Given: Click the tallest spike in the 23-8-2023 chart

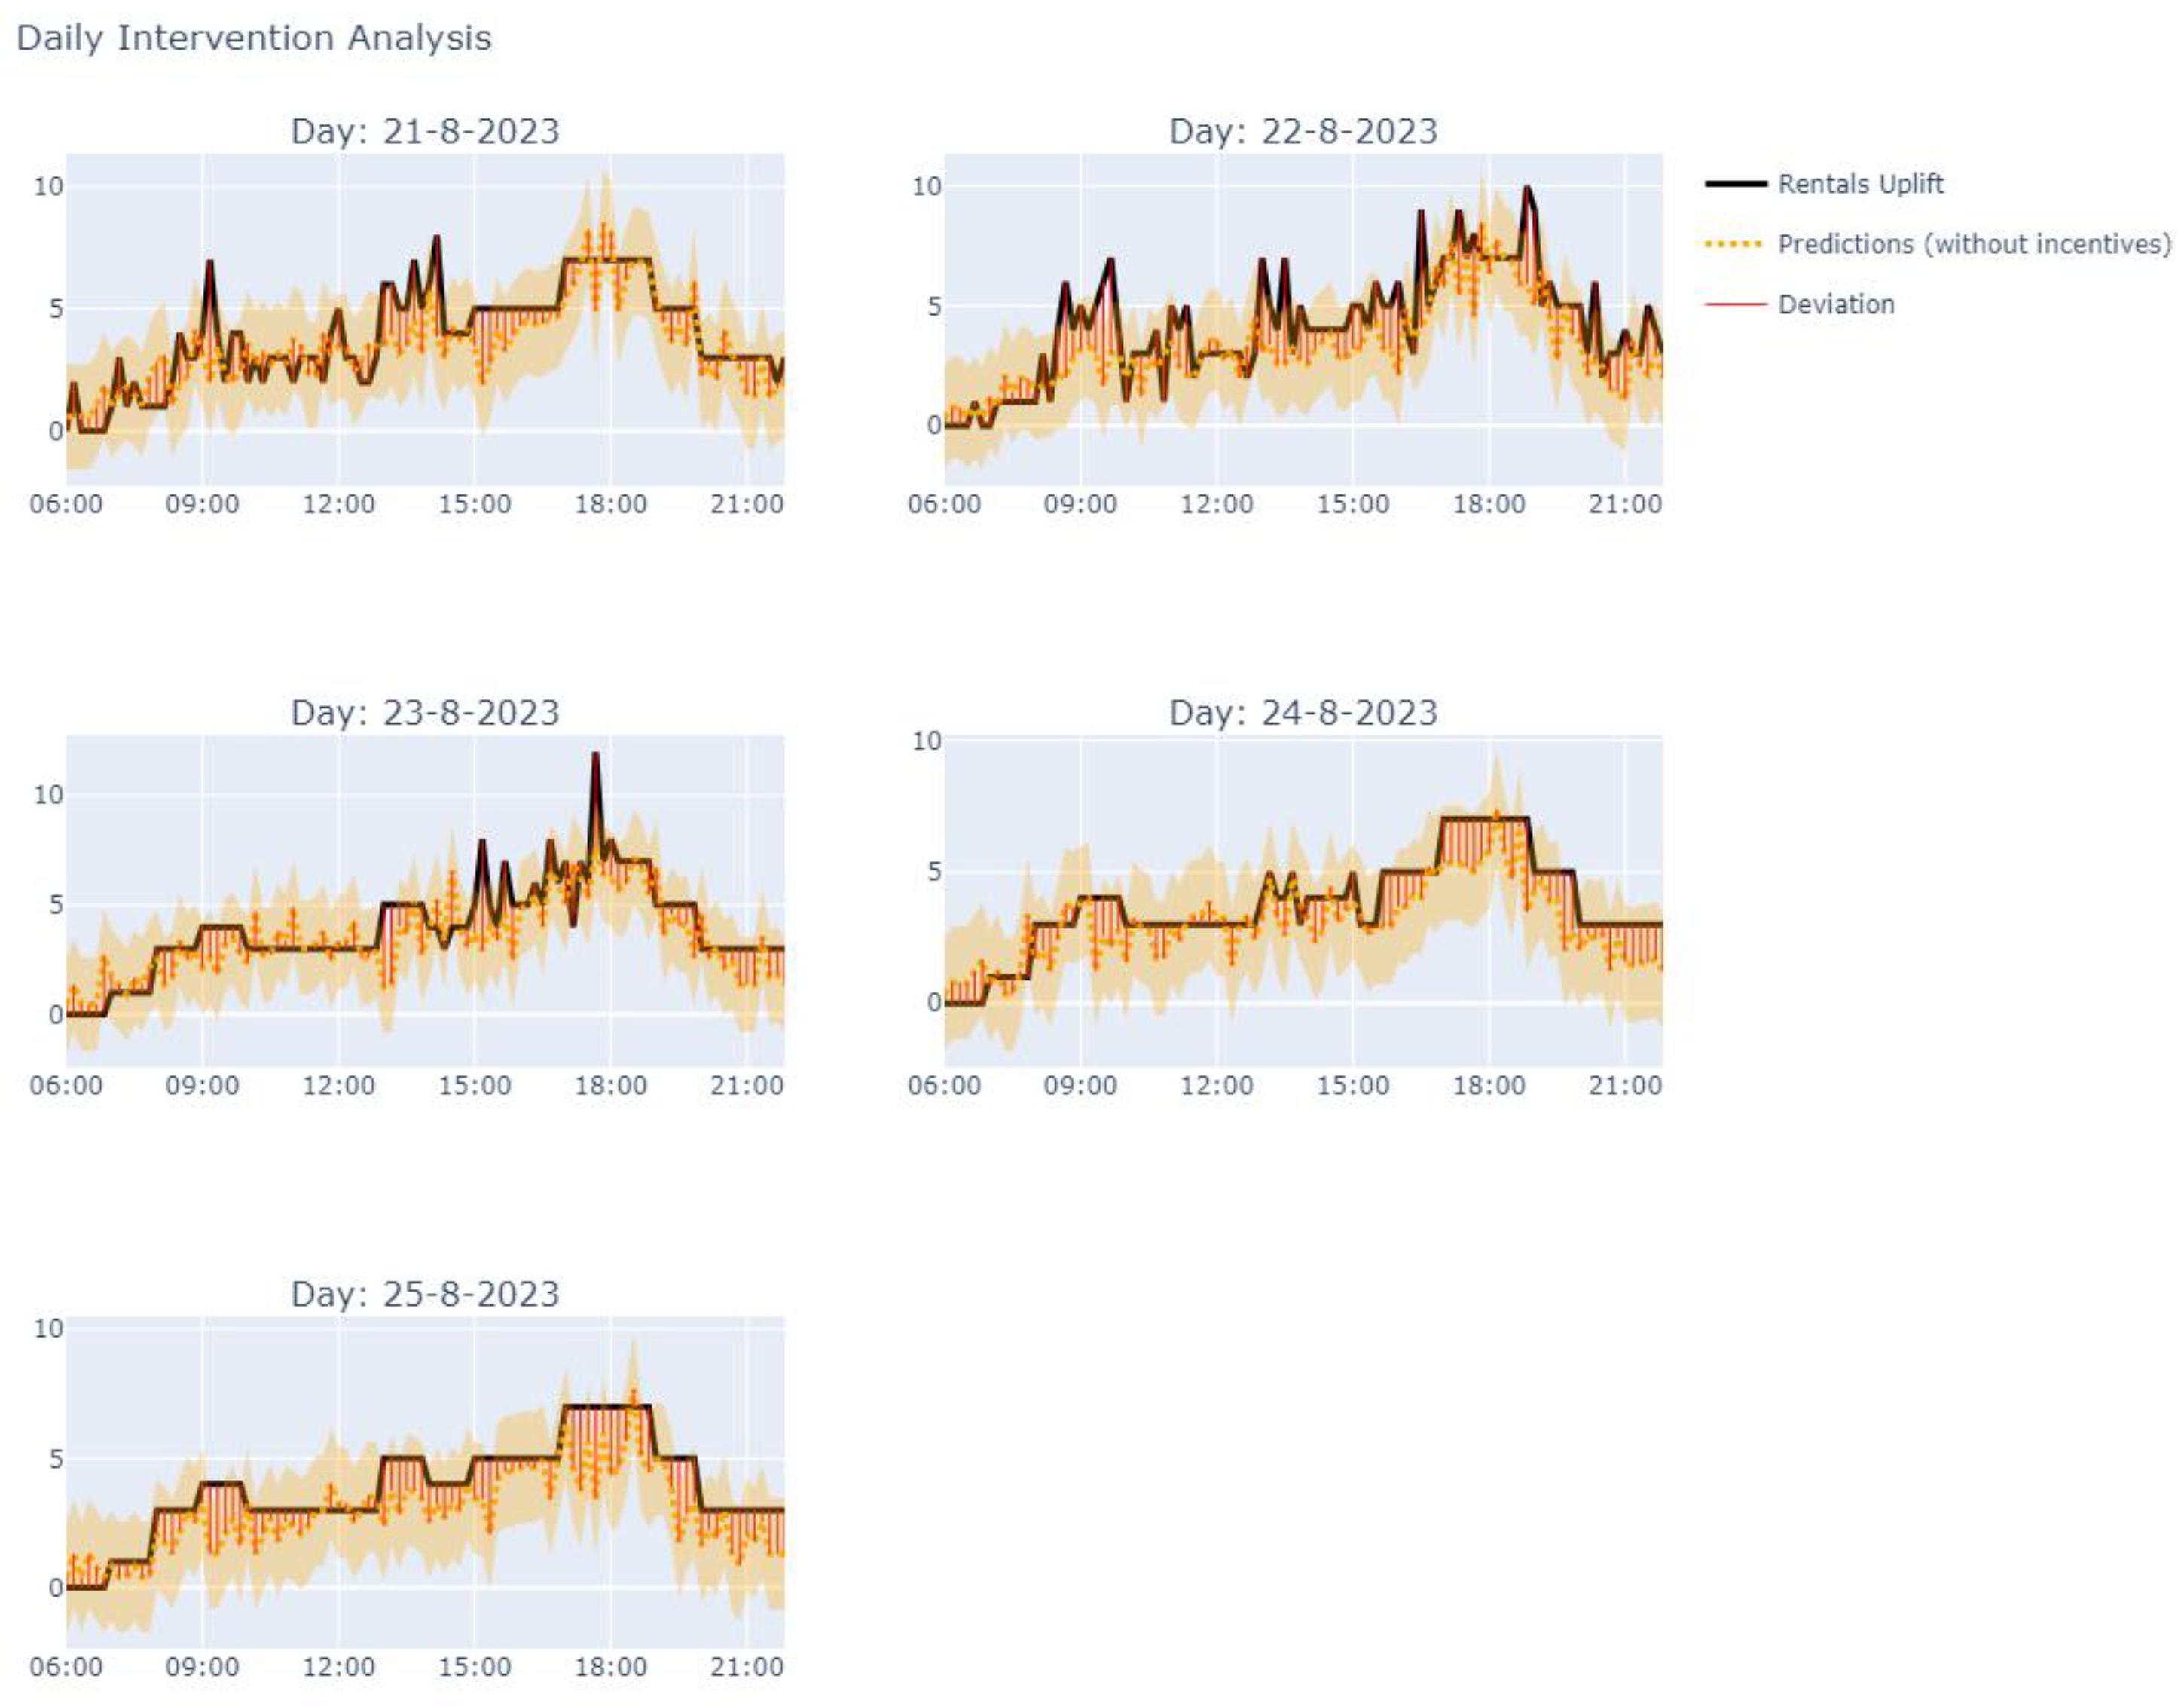Looking at the screenshot, I should (595, 756).
